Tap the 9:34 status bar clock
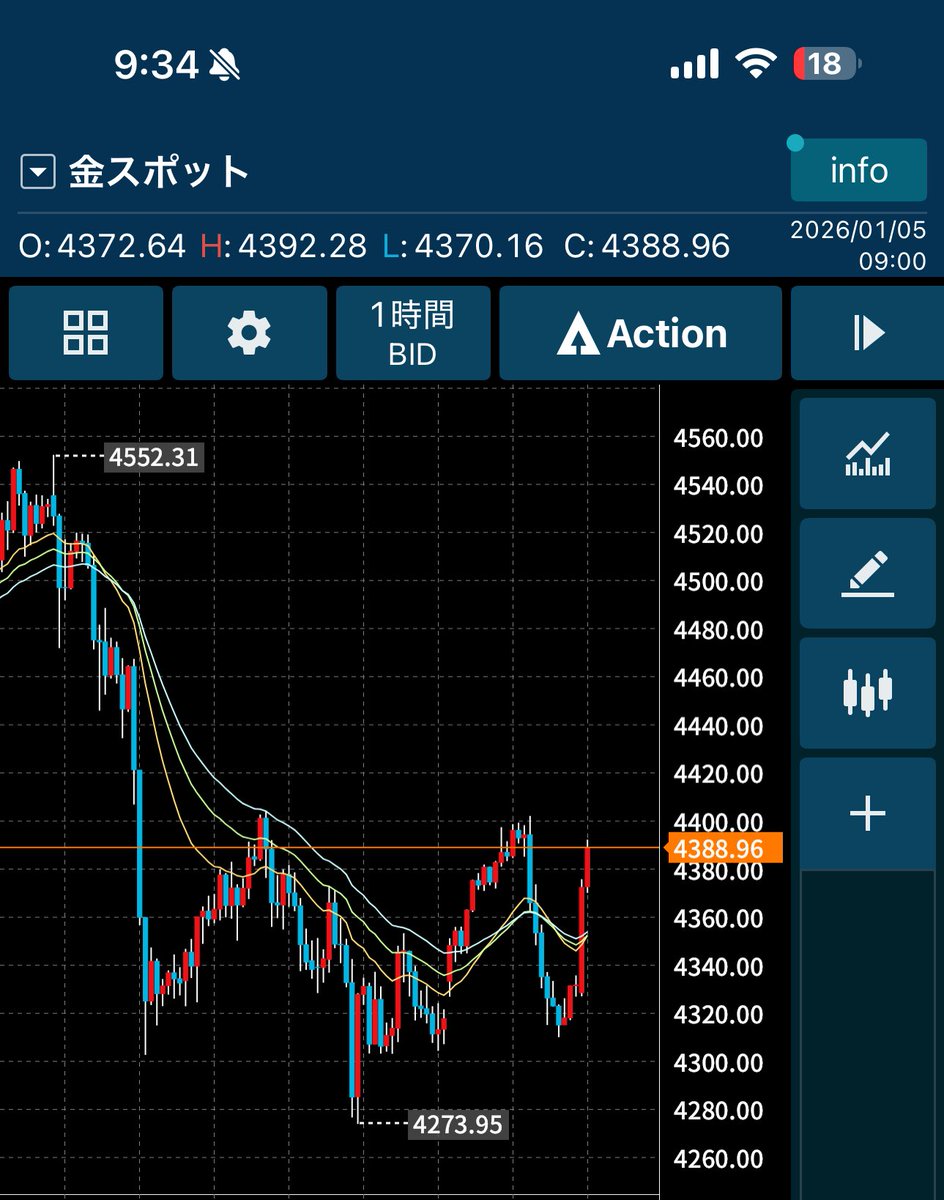944x1200 pixels. click(x=156, y=66)
